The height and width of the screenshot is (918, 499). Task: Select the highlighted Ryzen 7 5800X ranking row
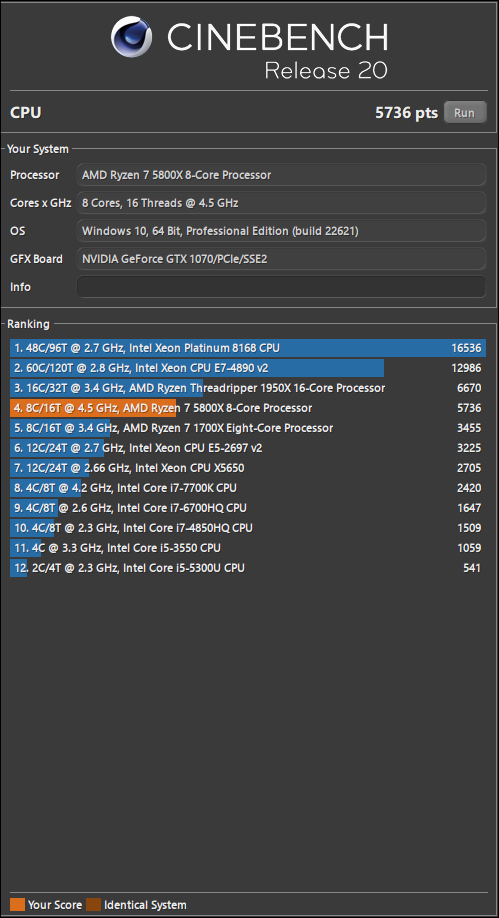pos(248,407)
